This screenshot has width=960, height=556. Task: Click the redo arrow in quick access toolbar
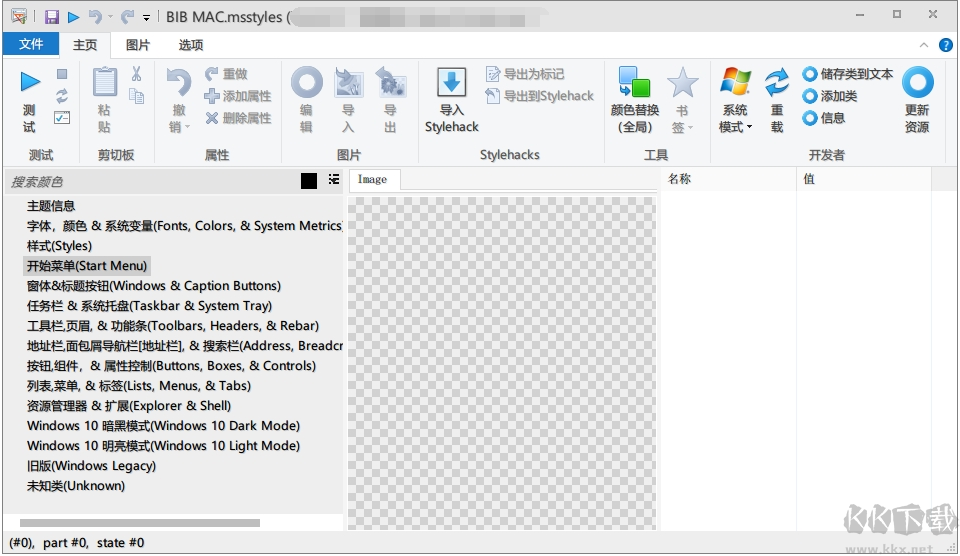coord(127,17)
